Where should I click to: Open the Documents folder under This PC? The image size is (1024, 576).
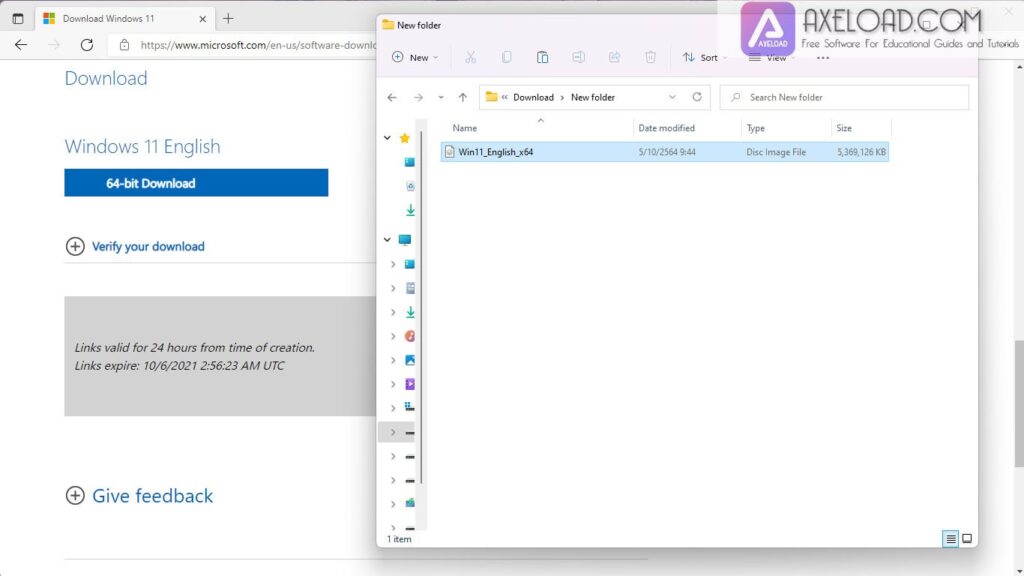tap(410, 288)
